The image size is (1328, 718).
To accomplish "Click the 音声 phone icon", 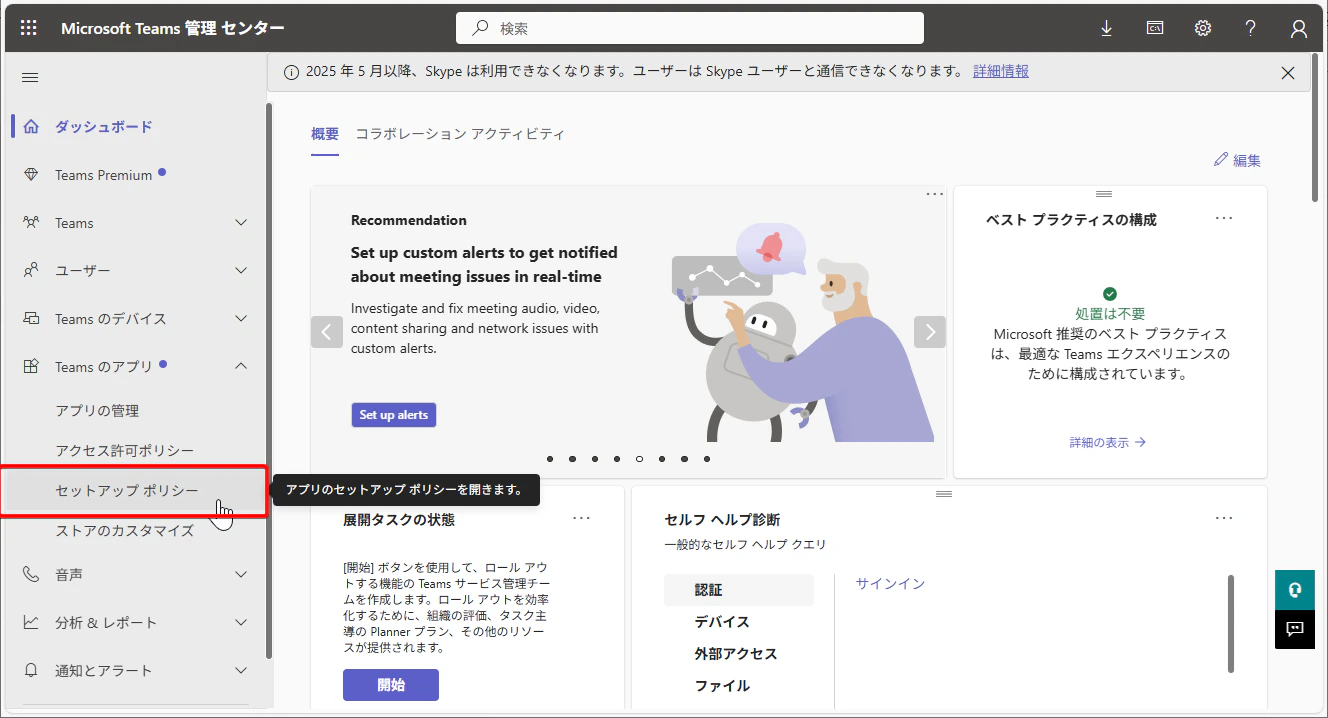I will pyautogui.click(x=31, y=574).
